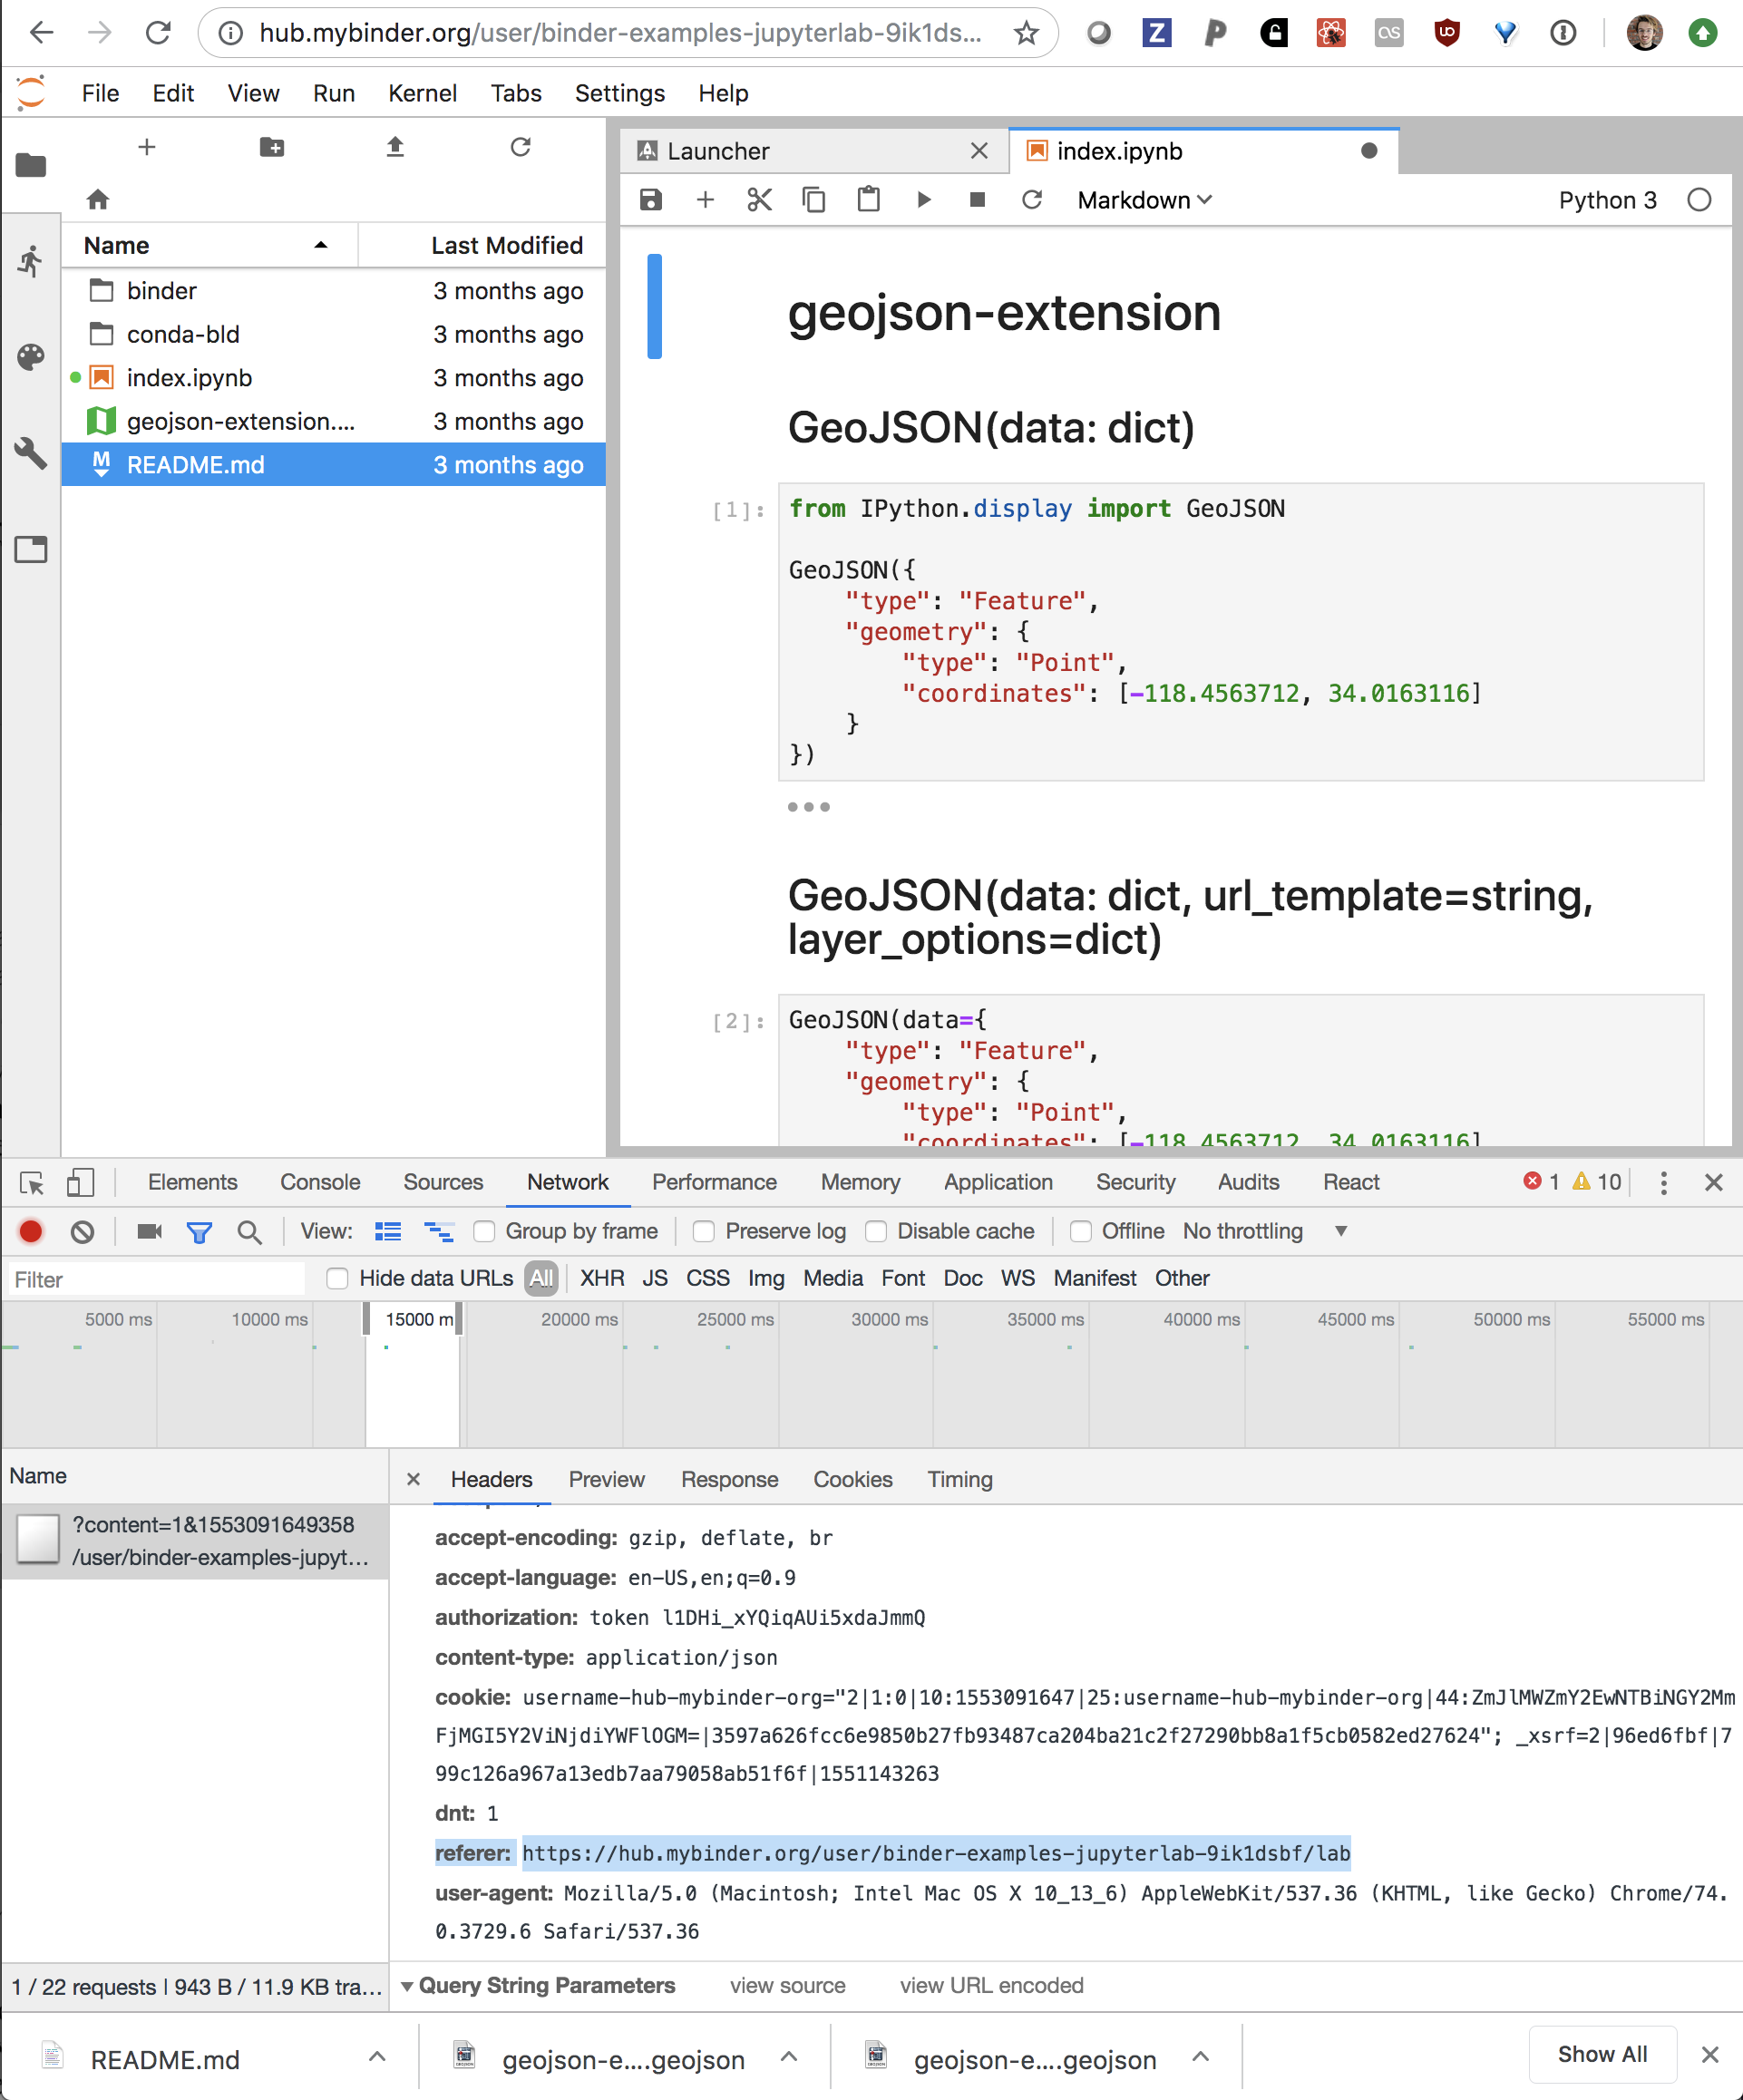Screen dimensions: 1743x2100
Task: Open the commands palette sidebar icon
Action: point(31,357)
